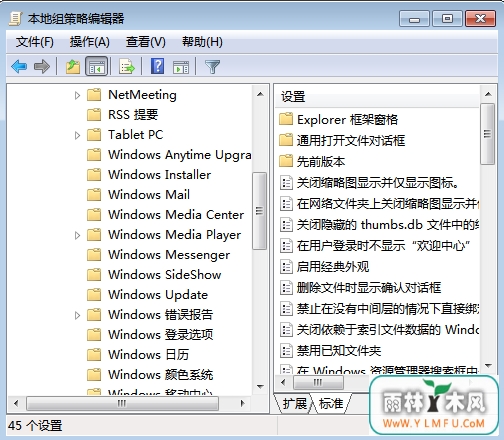Click the 设置 column header
This screenshot has height=440, width=504.
tap(377, 97)
